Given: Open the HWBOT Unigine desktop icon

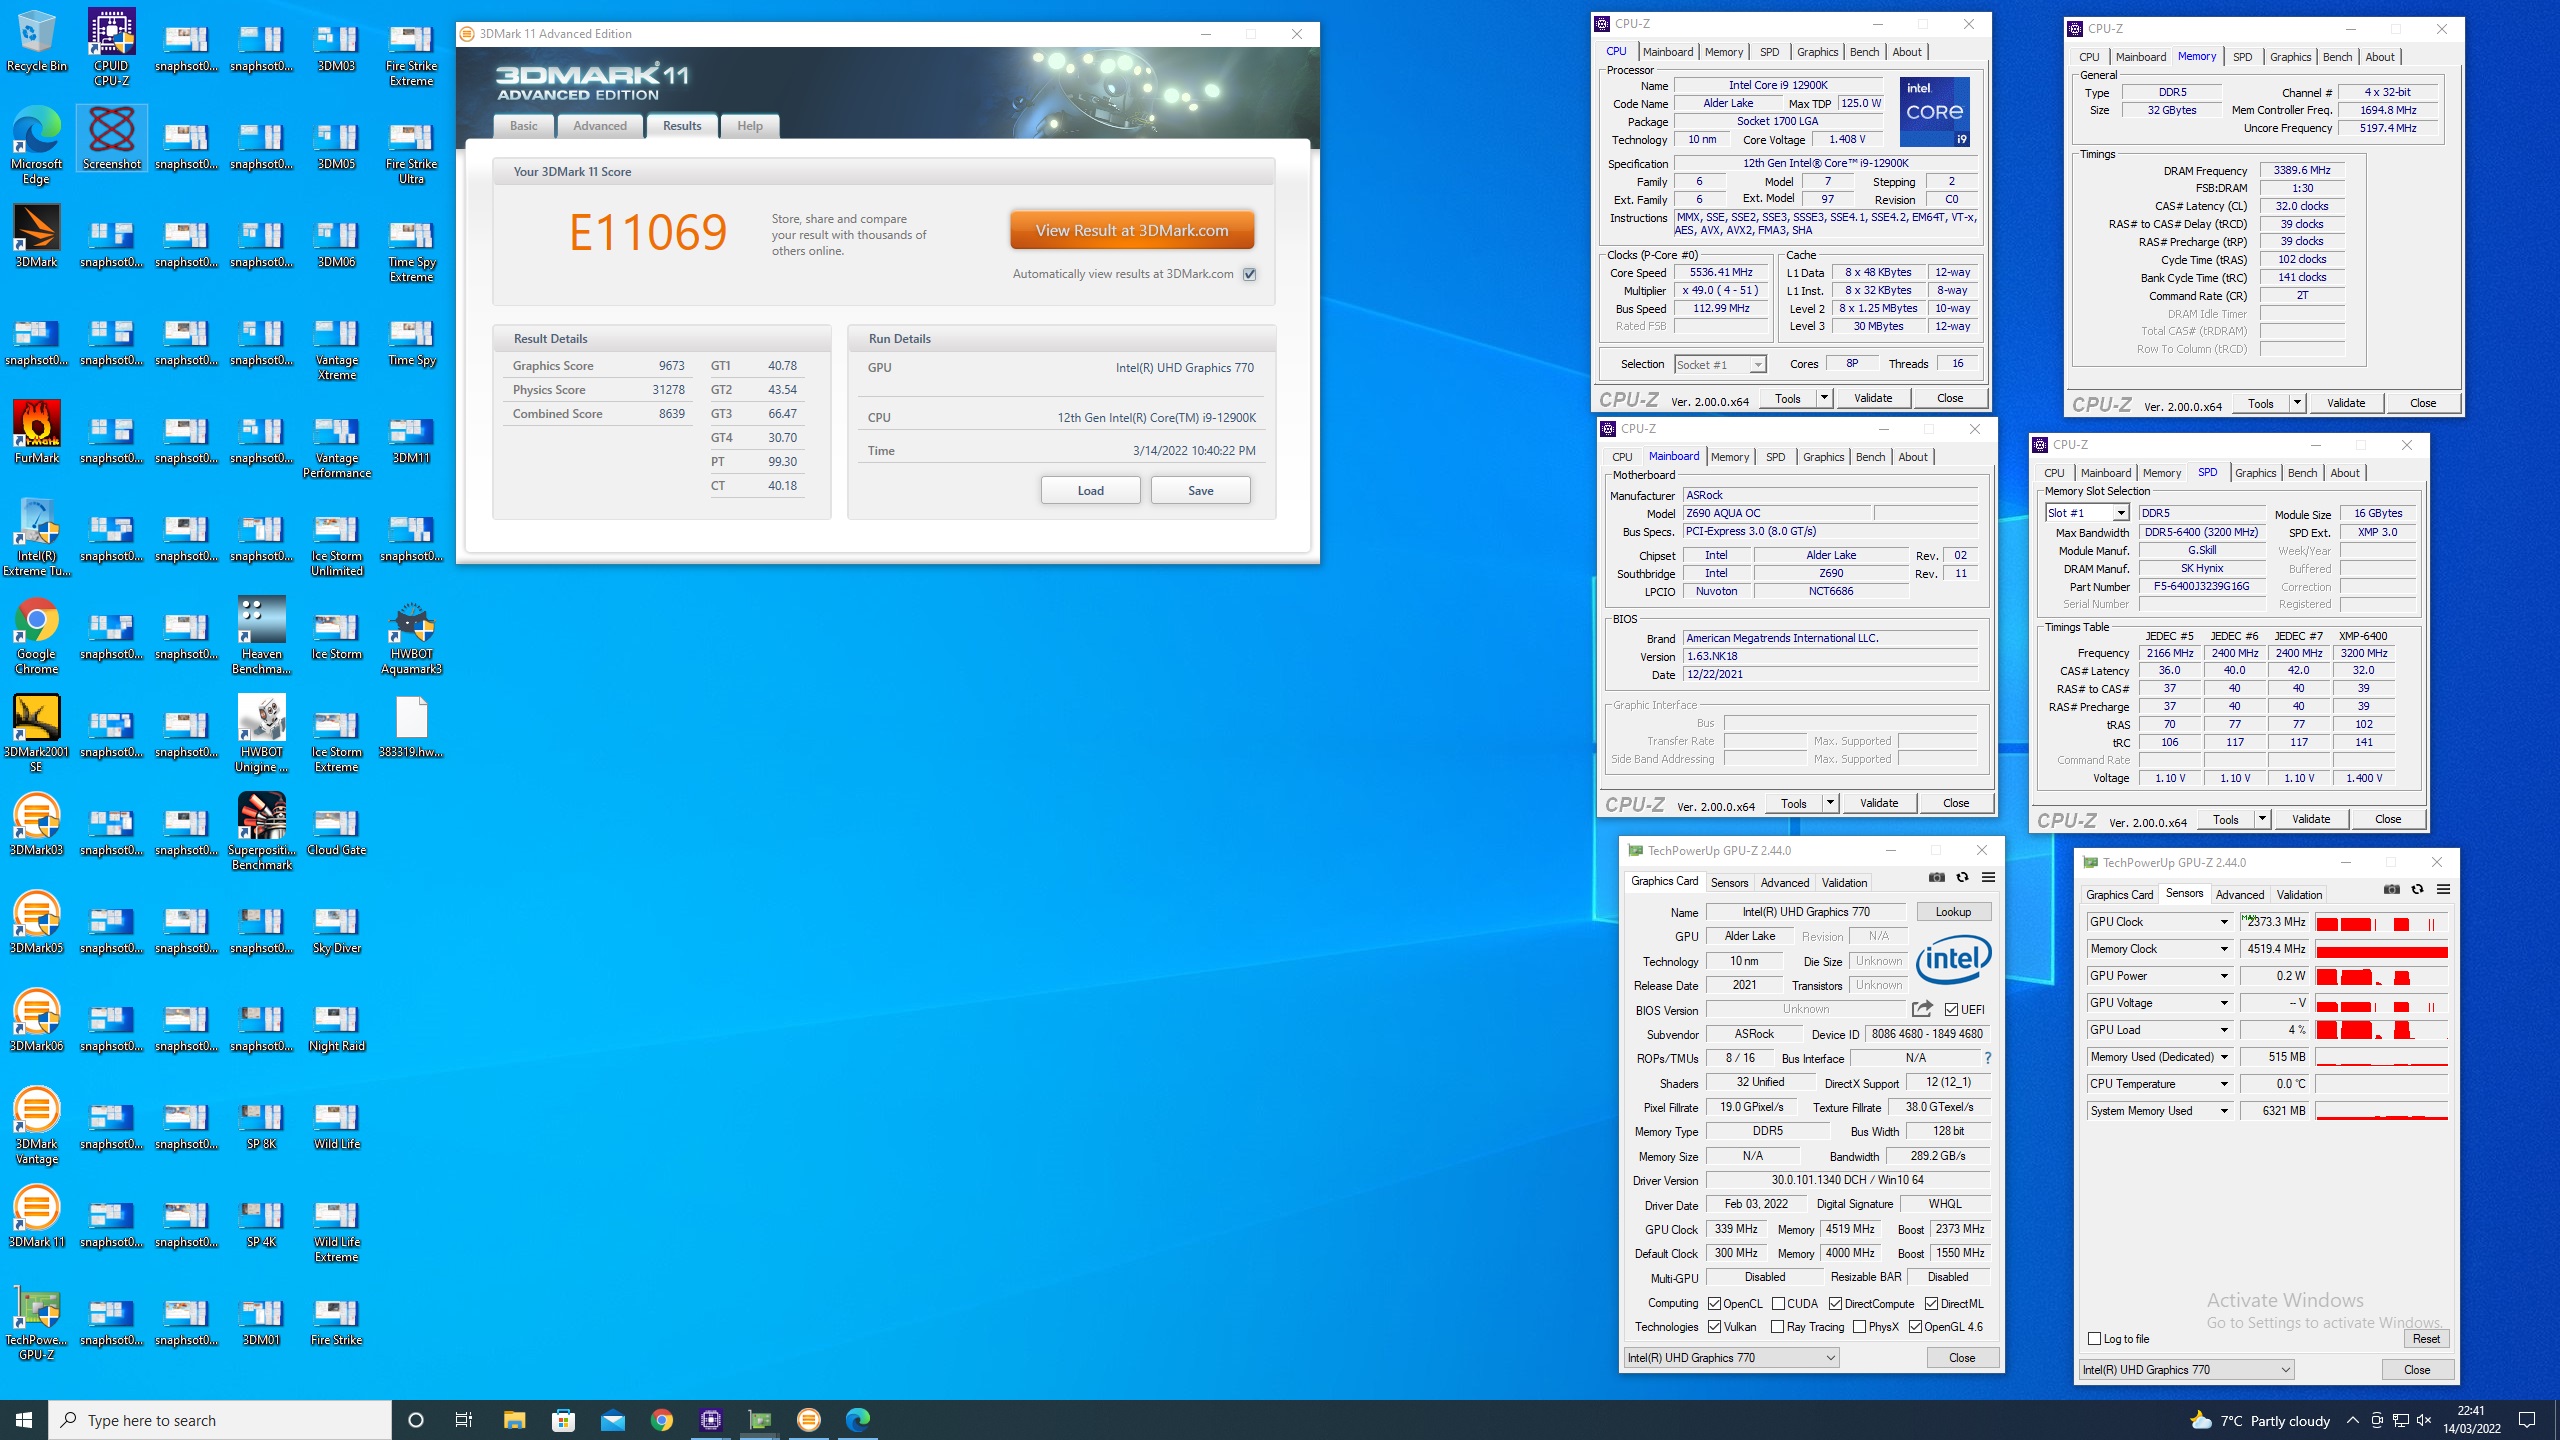Looking at the screenshot, I should [262, 734].
